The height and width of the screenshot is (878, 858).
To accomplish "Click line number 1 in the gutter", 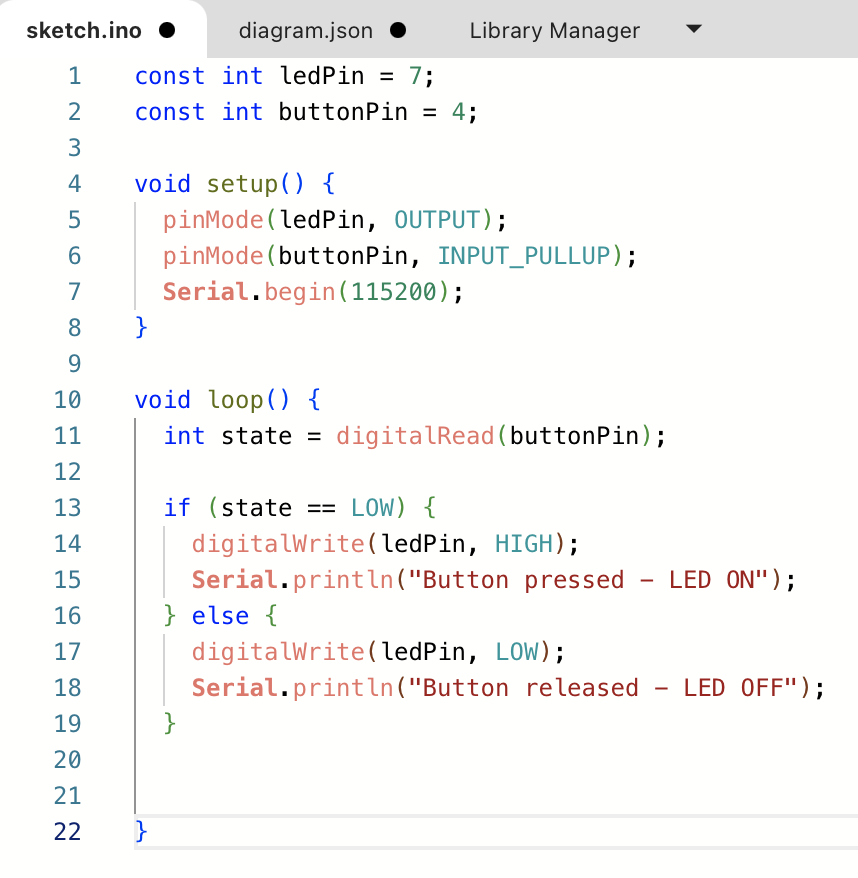I will 74,75.
